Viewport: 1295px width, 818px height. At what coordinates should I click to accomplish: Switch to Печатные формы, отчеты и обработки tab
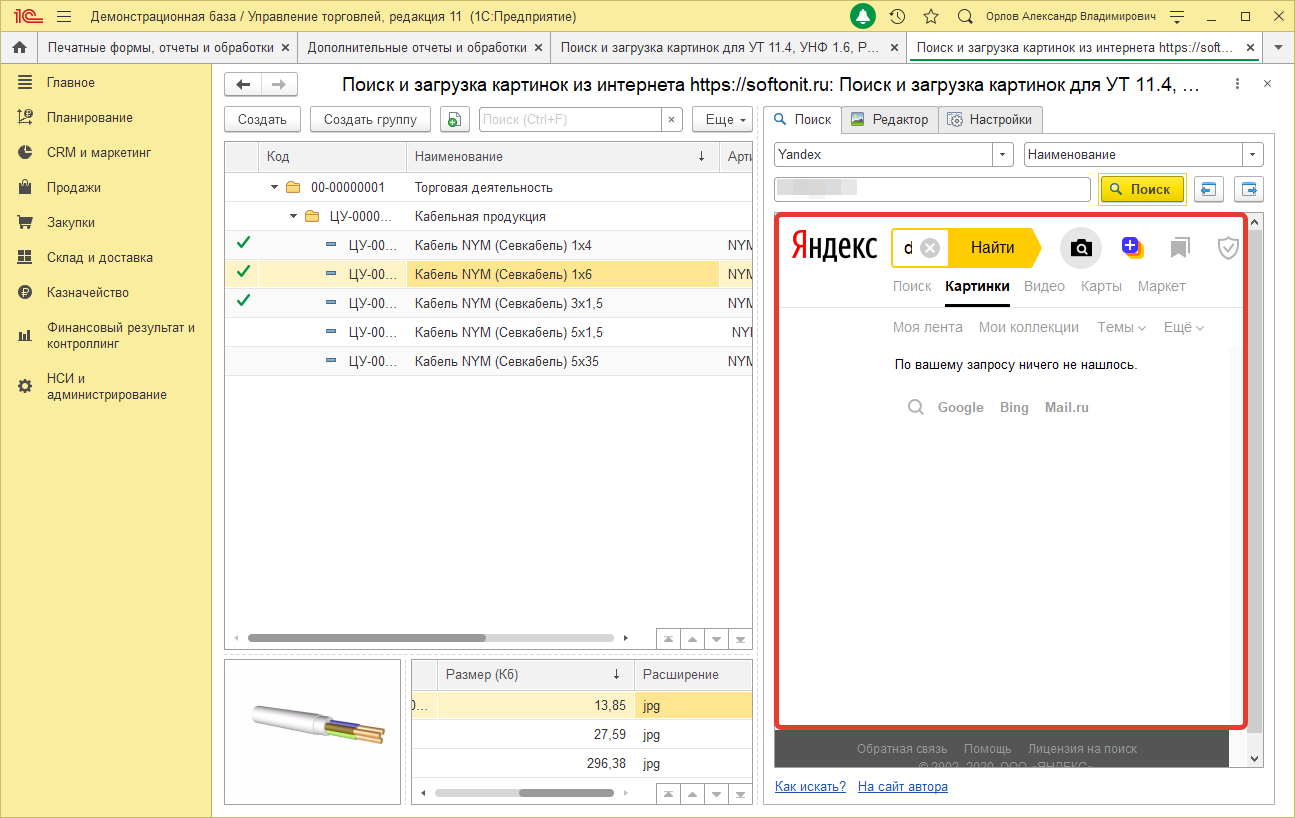click(160, 47)
